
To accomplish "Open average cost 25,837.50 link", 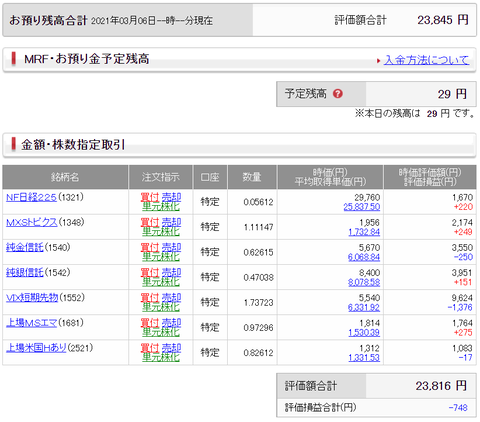I will click(x=362, y=207).
